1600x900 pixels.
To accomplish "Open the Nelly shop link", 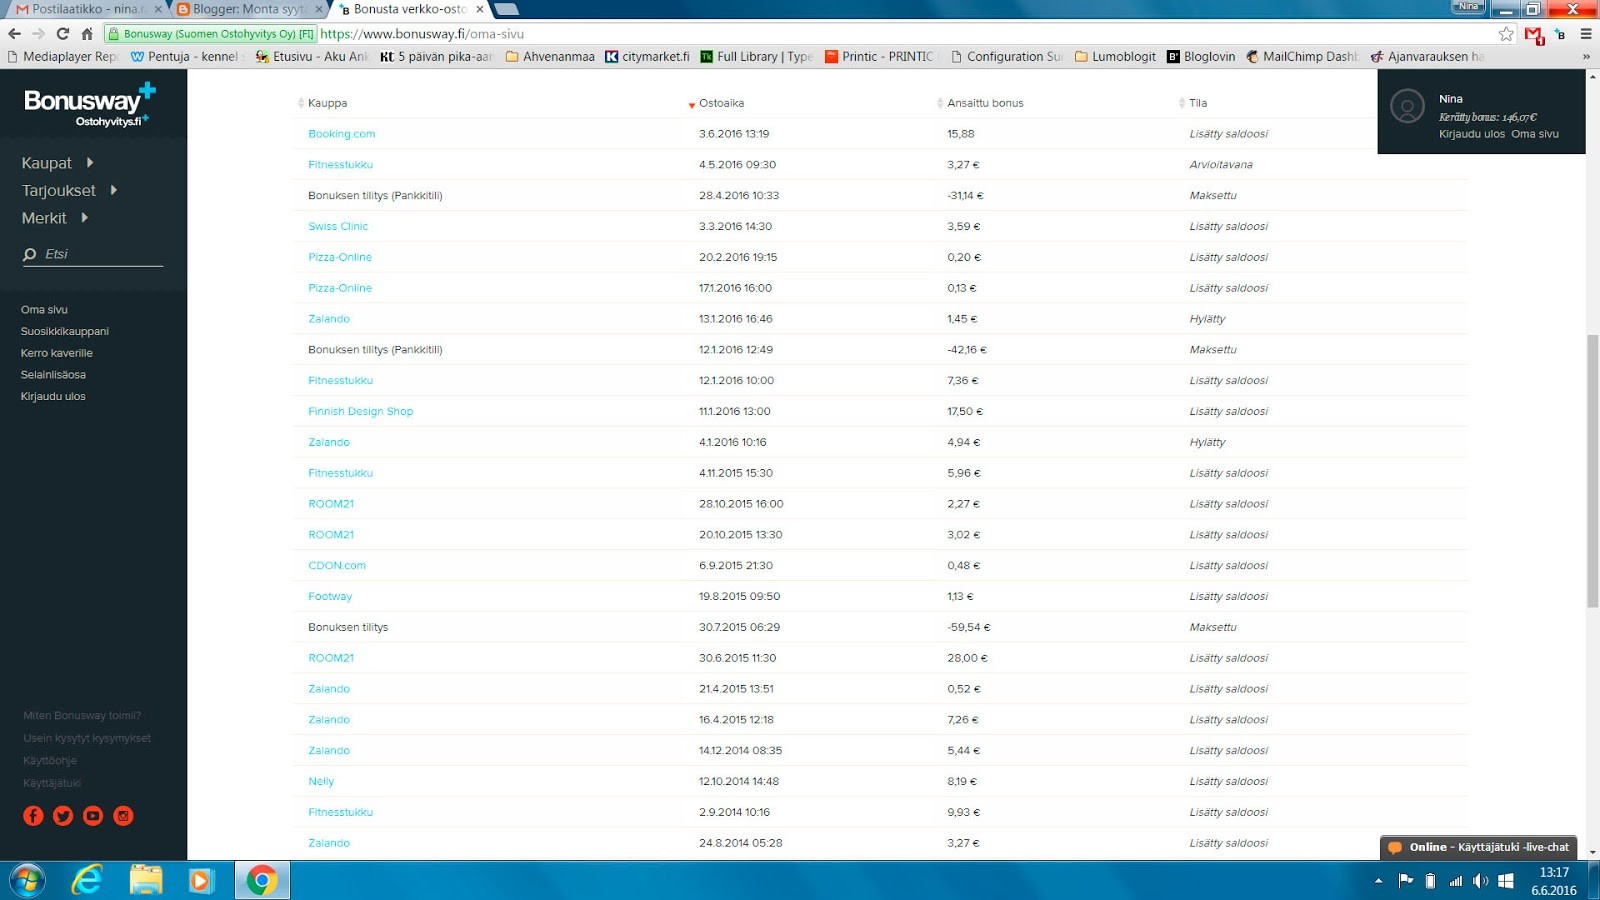I will tap(321, 782).
